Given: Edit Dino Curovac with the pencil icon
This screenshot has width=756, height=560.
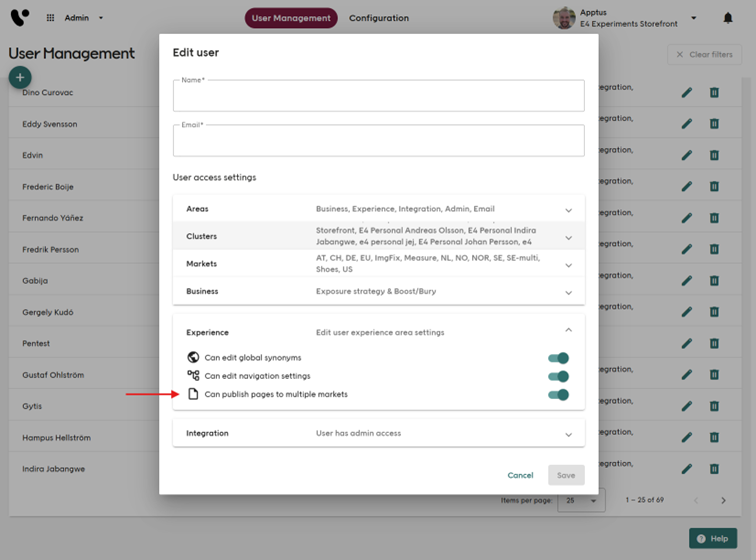Looking at the screenshot, I should point(687,92).
